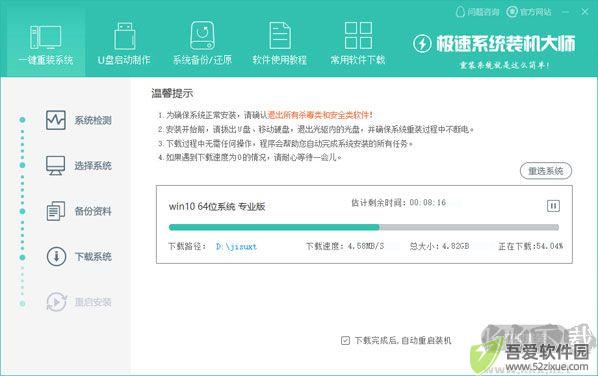The image size is (598, 376).
Task: Switch to U盘启动制作 tab
Action: pos(124,44)
